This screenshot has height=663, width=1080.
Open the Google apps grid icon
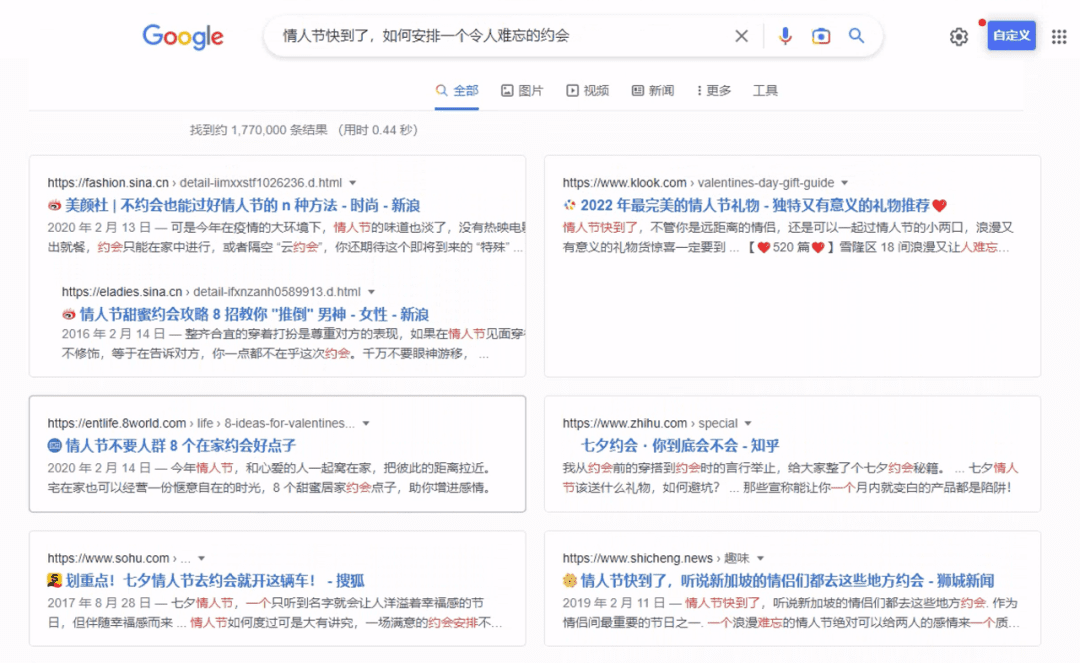[x=1058, y=35]
